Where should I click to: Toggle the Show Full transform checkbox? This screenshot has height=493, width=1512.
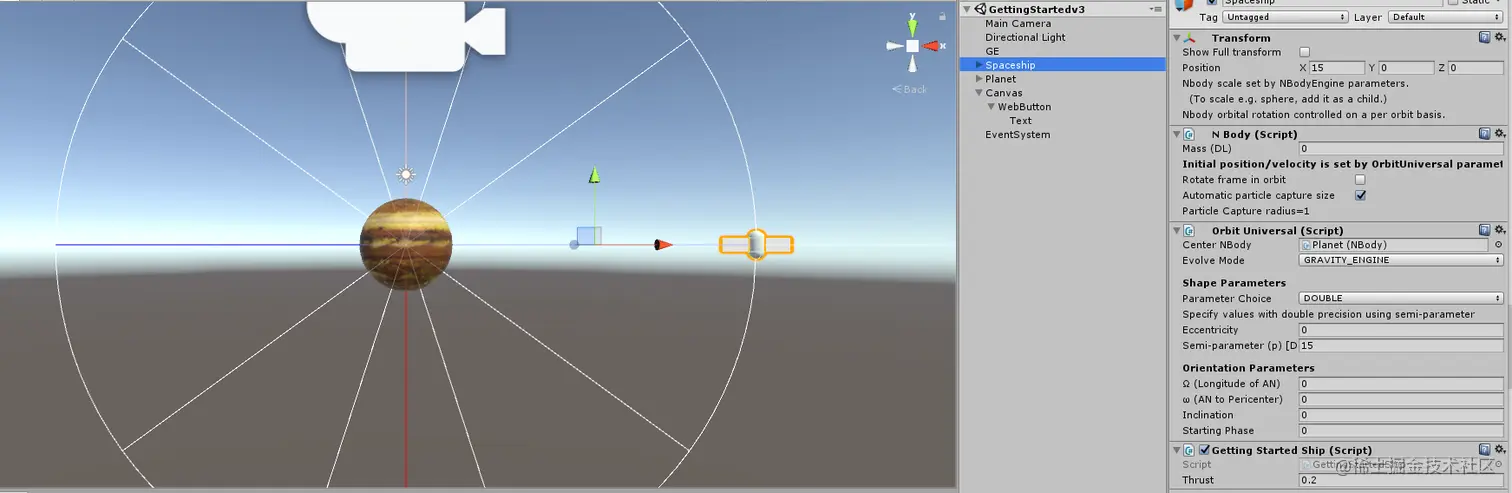click(1304, 52)
